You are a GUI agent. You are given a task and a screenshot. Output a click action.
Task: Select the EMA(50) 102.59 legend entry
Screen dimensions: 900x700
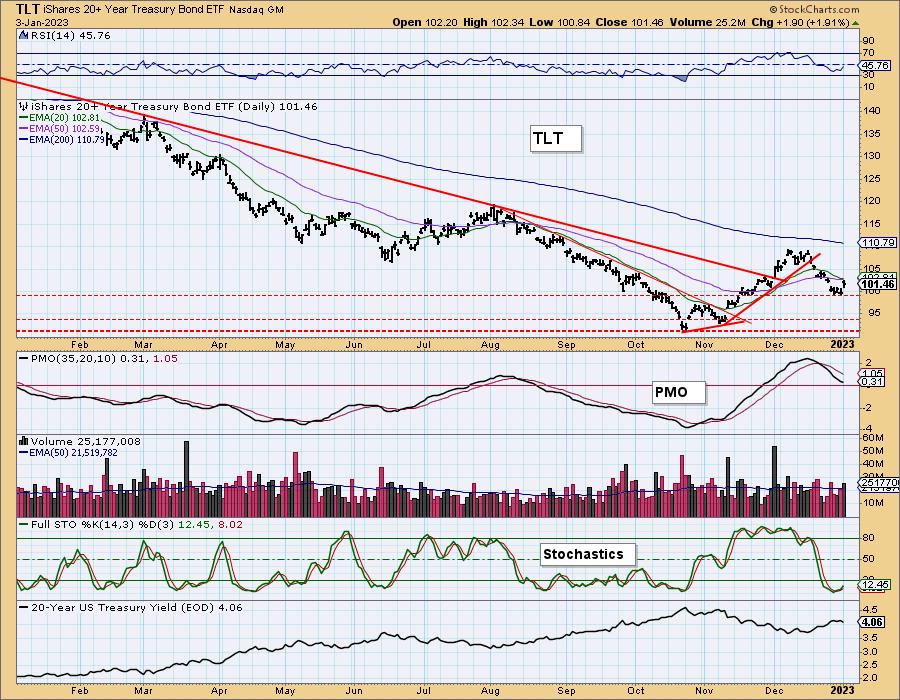click(60, 128)
